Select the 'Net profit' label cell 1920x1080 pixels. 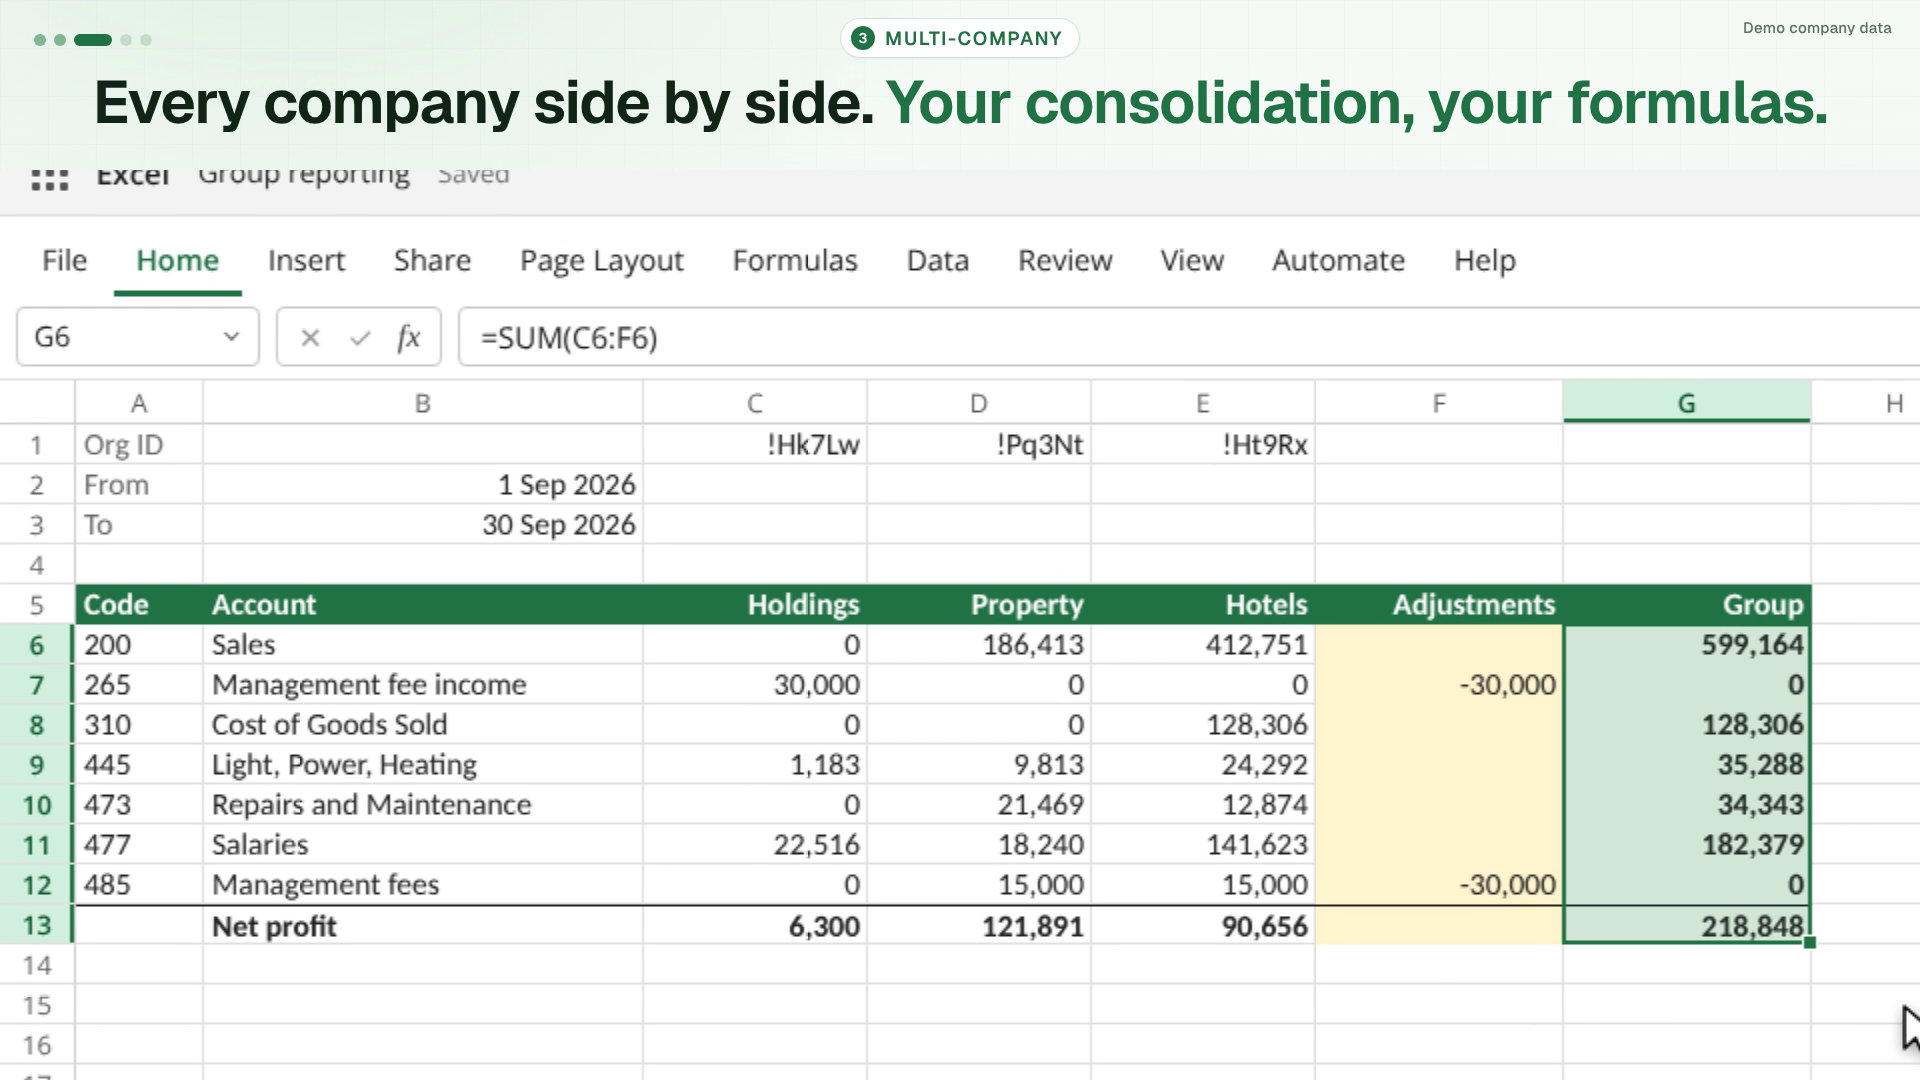point(423,926)
